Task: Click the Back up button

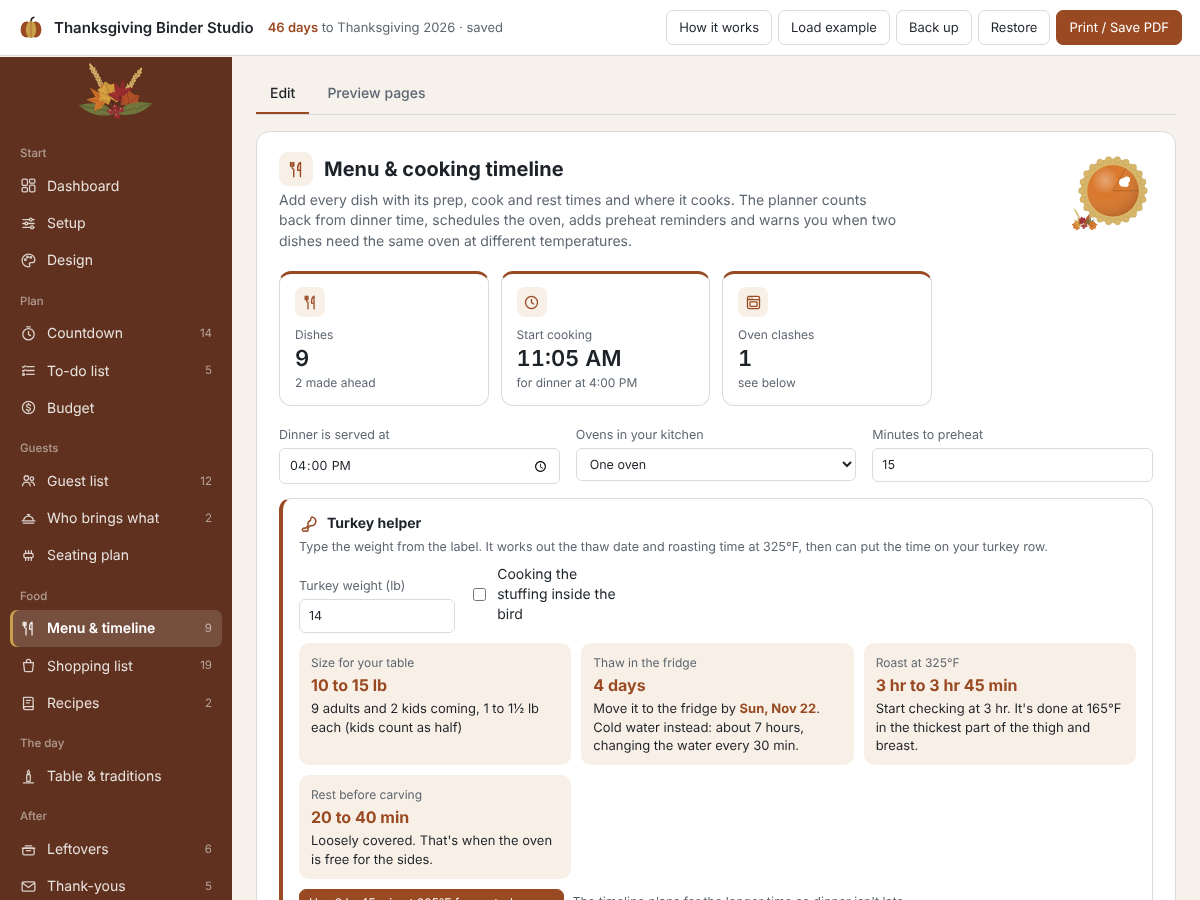Action: coord(934,28)
